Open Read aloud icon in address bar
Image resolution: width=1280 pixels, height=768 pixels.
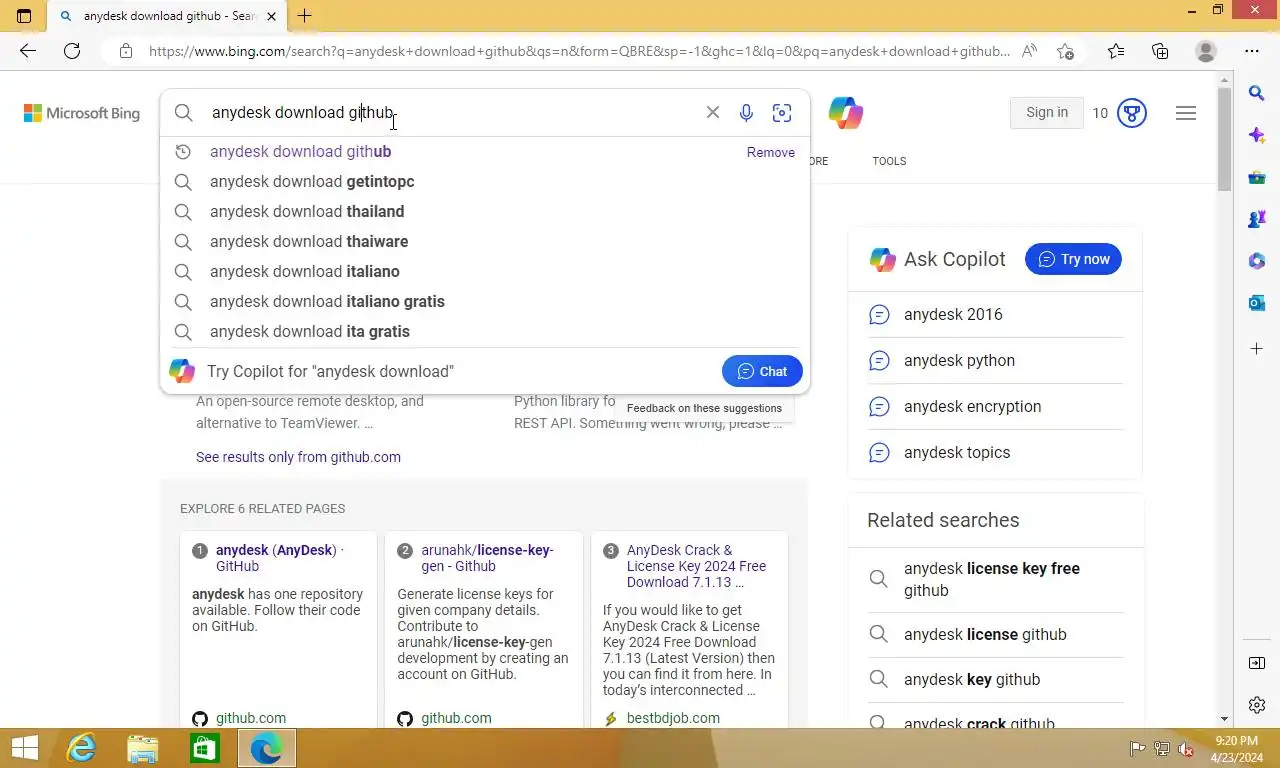pyautogui.click(x=1029, y=51)
